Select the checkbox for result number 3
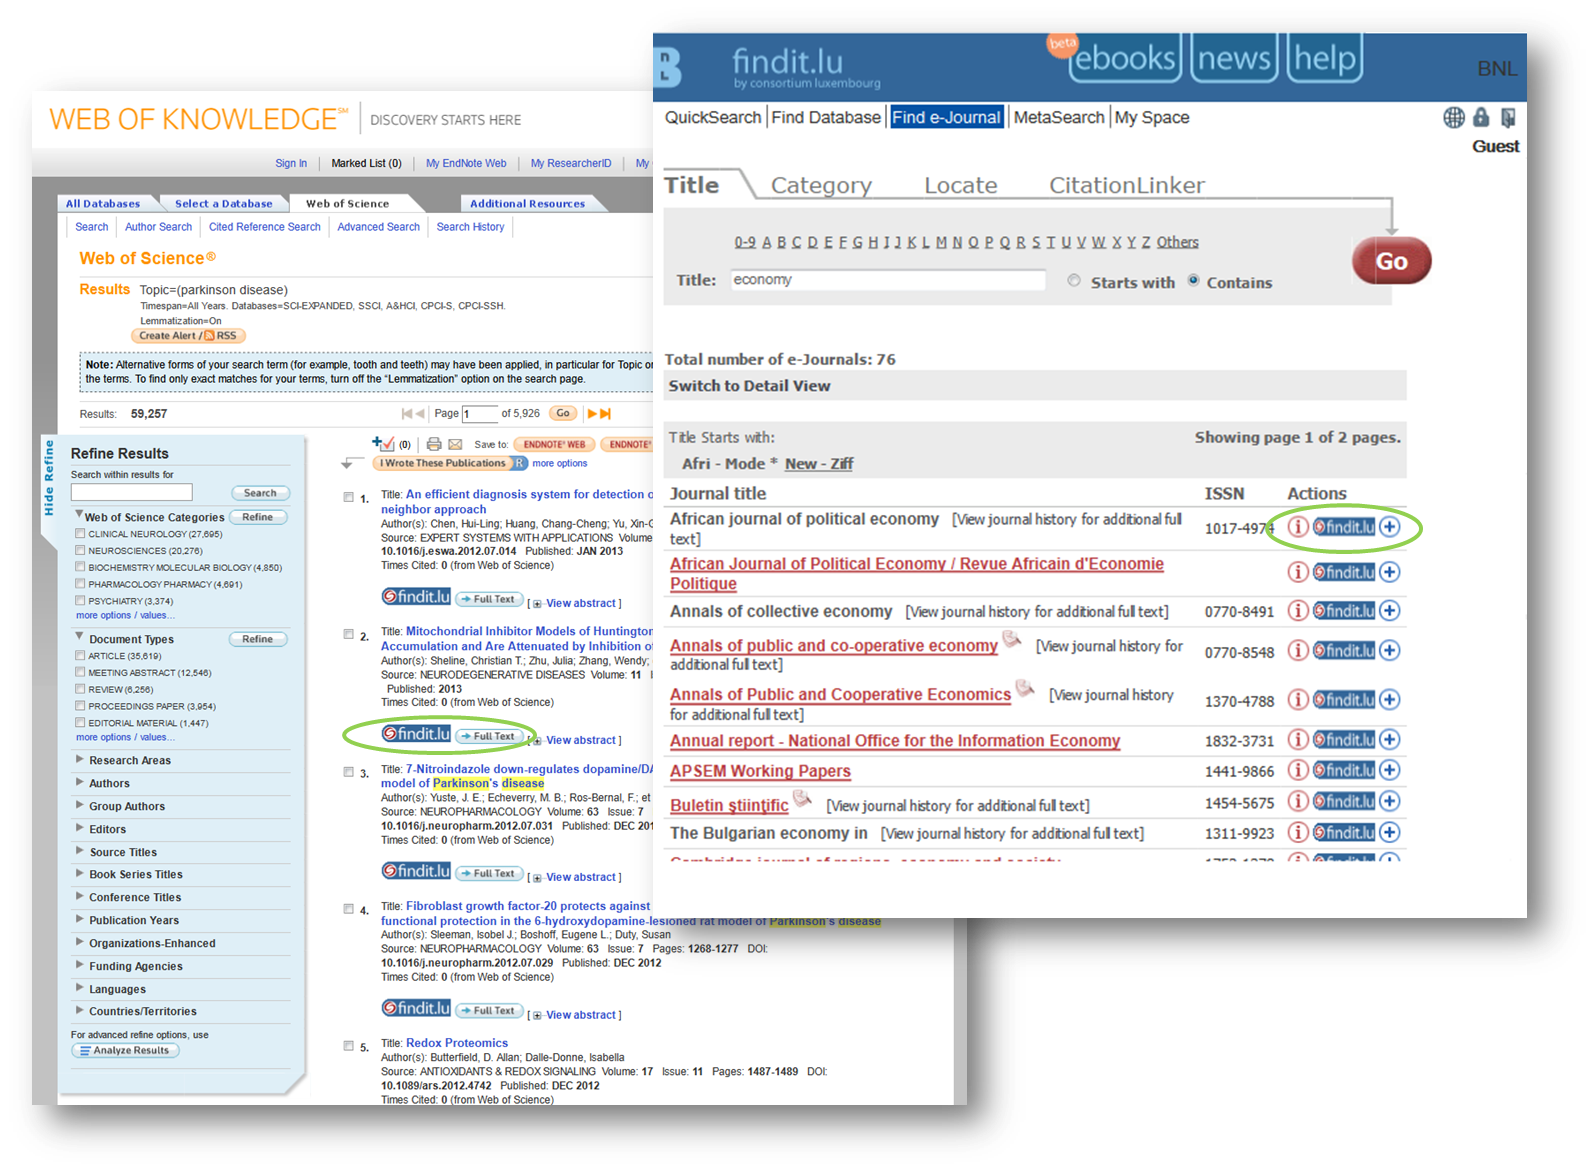 coord(348,772)
